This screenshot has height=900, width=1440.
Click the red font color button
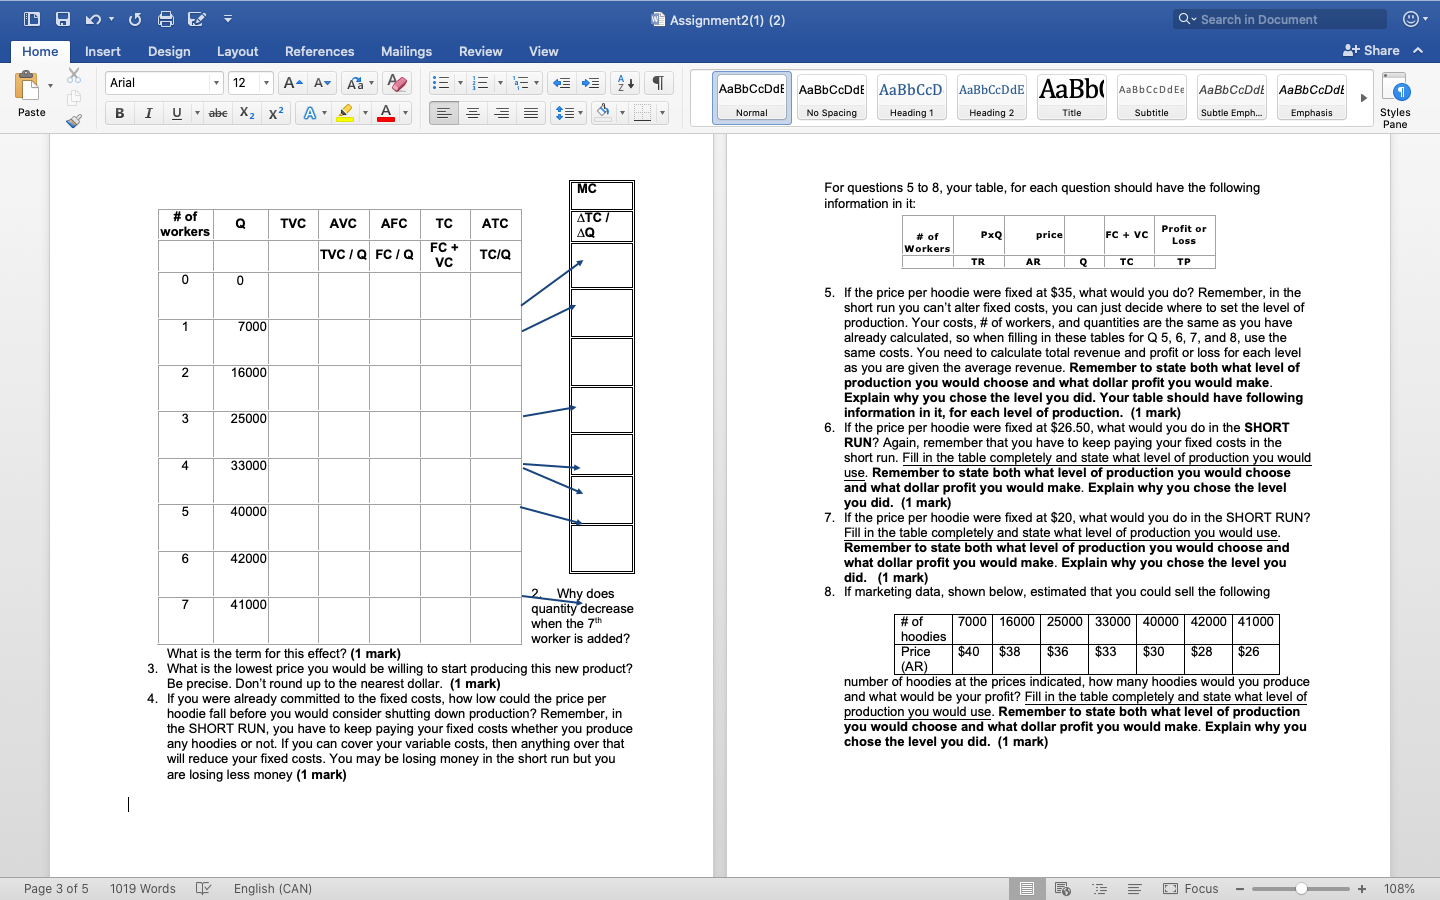click(386, 113)
